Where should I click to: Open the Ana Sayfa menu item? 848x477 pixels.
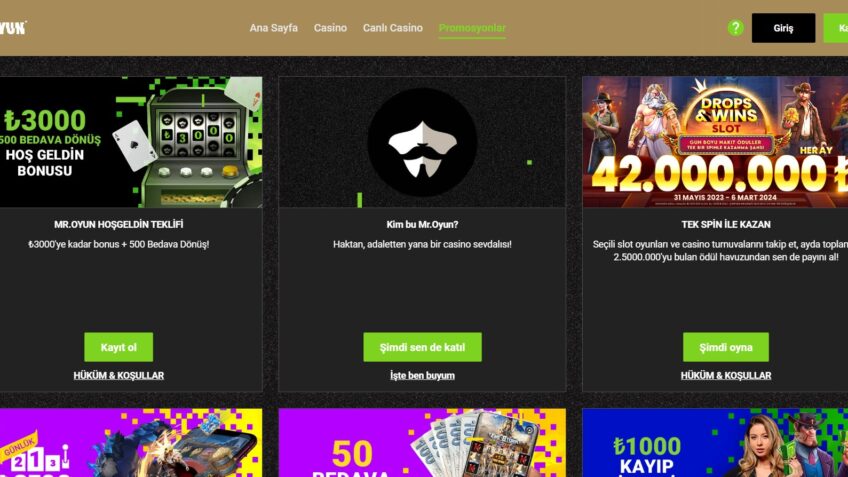point(274,28)
